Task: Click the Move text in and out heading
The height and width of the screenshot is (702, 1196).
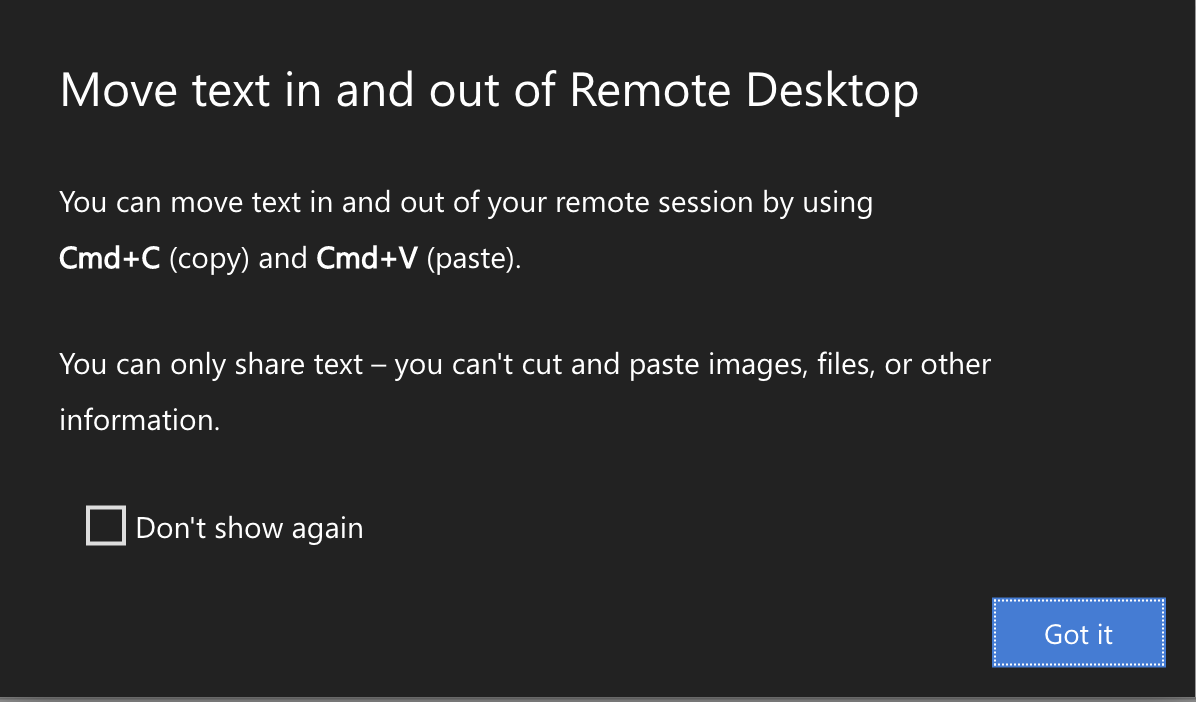Action: point(489,91)
